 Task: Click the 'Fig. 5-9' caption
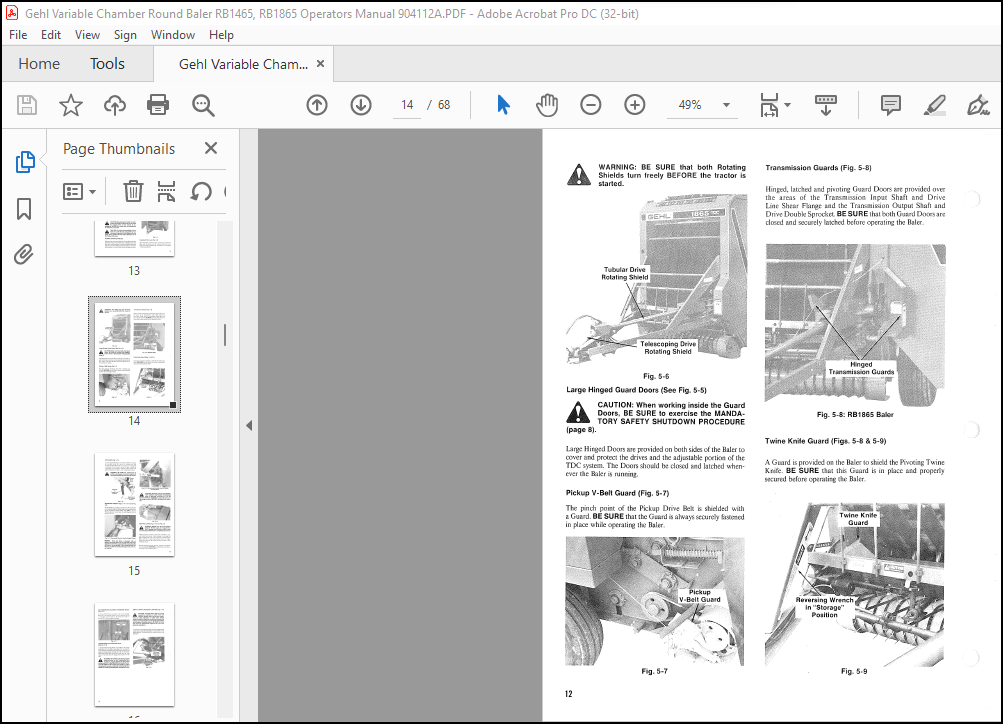pos(854,671)
